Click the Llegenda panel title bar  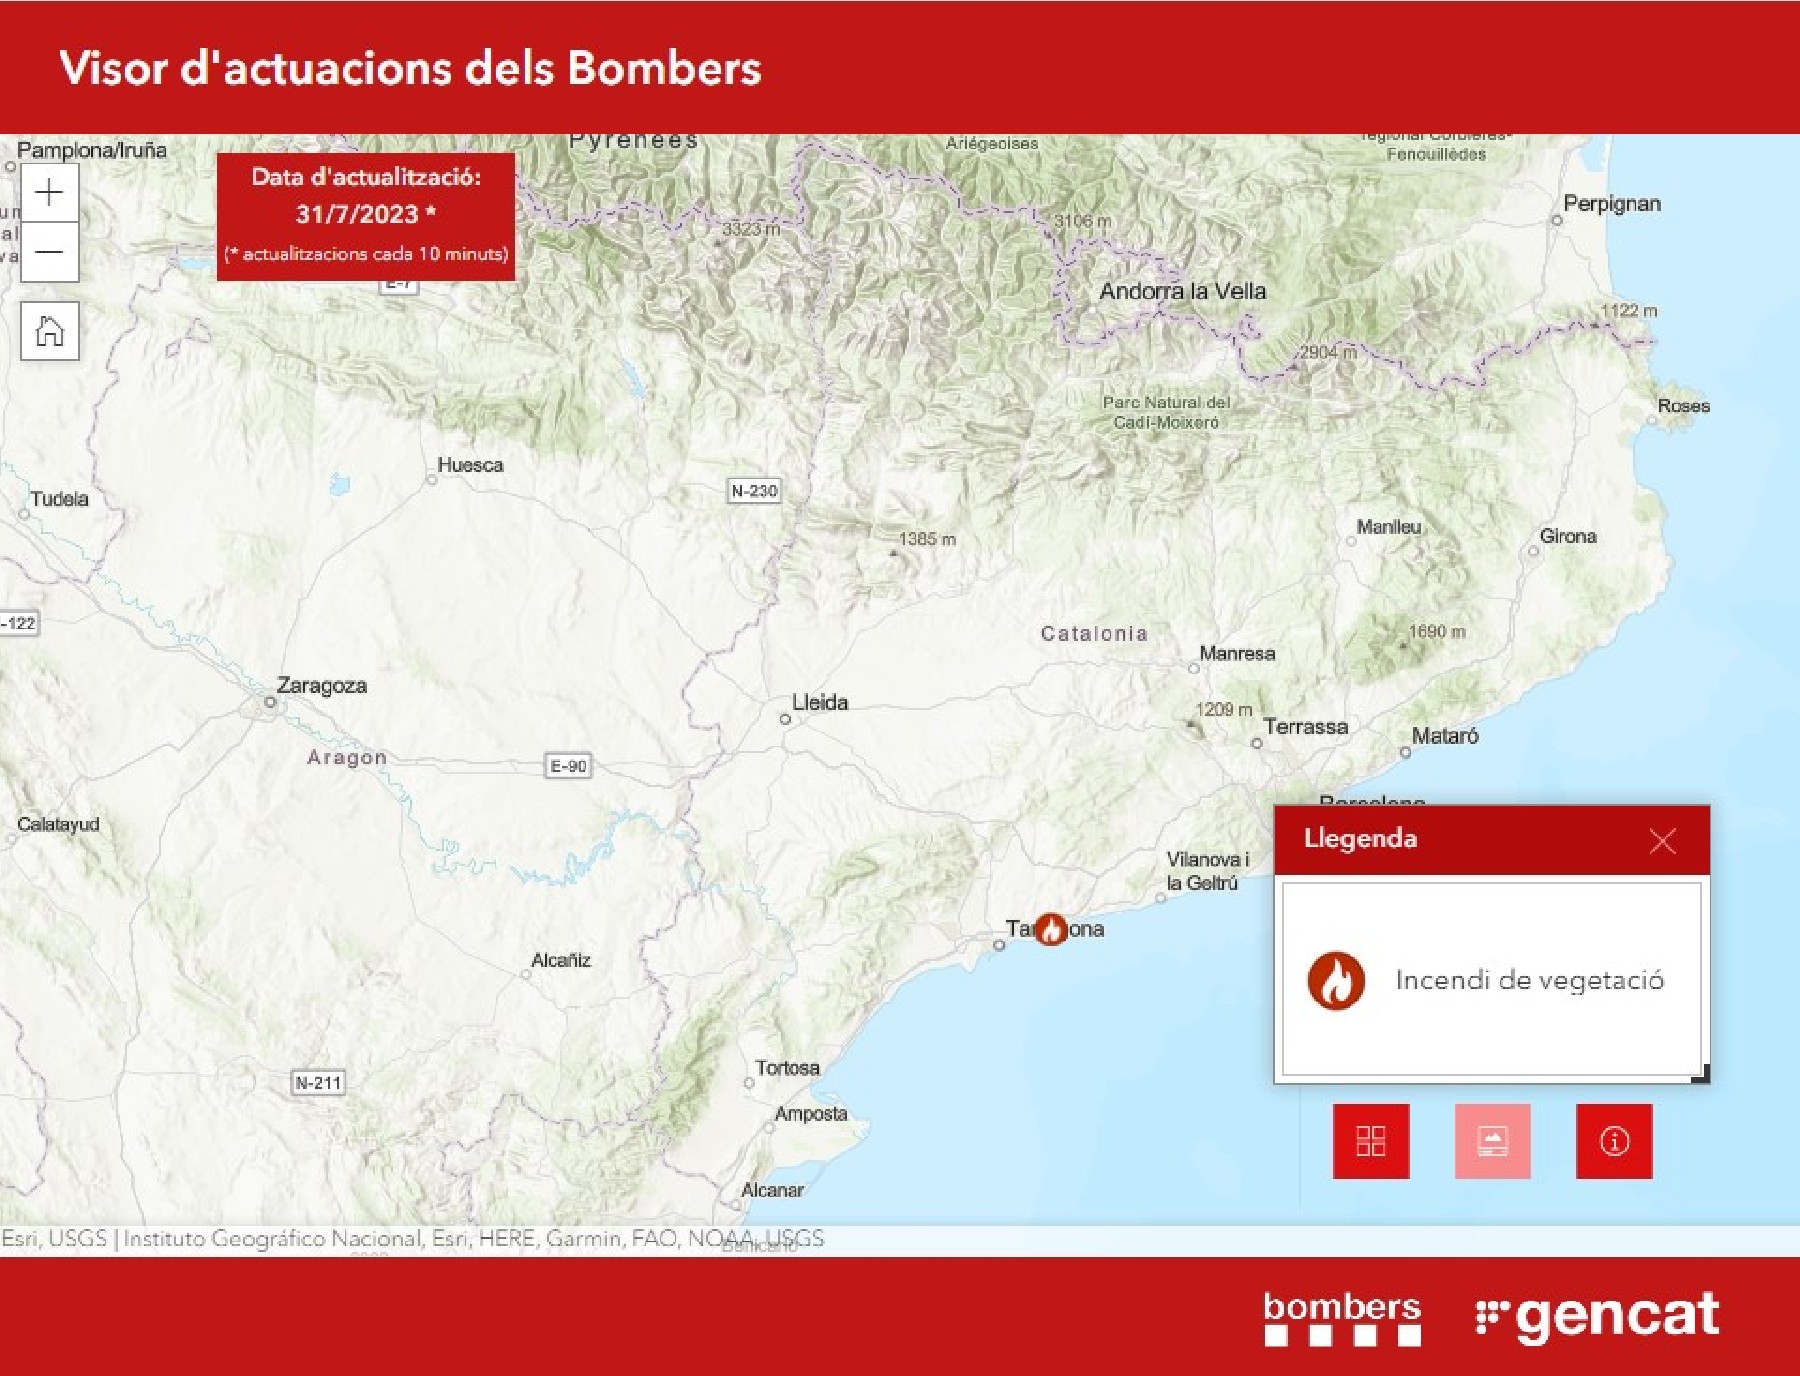point(1450,839)
